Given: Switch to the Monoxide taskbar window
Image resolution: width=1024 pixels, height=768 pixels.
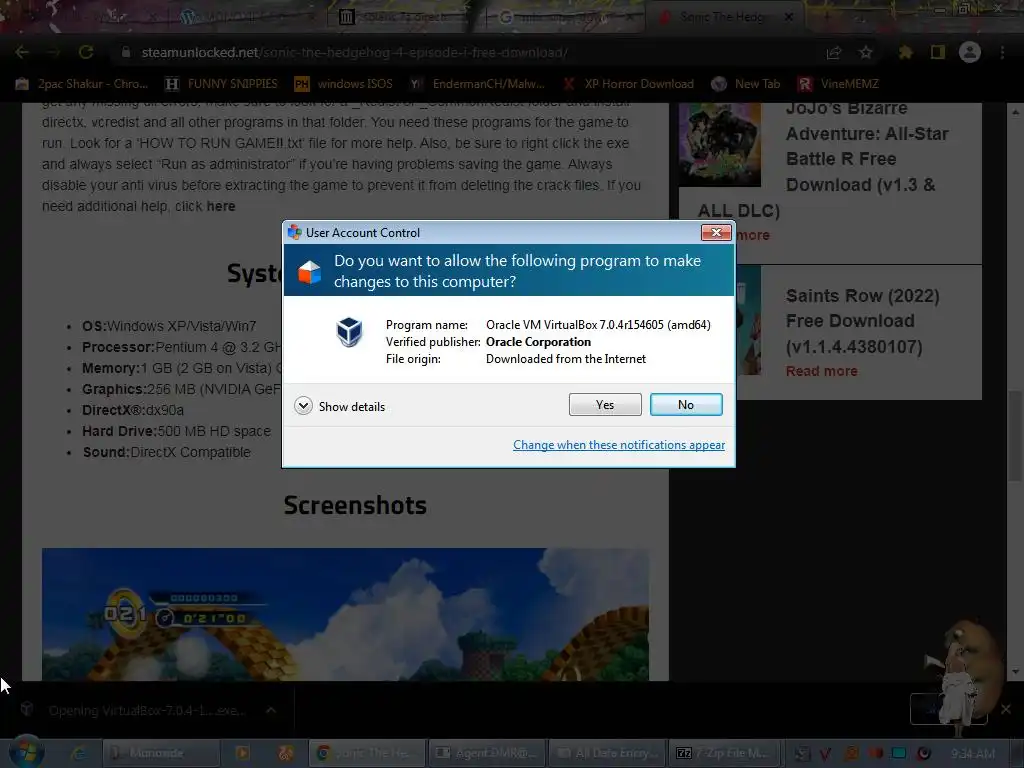Looking at the screenshot, I should (161, 753).
